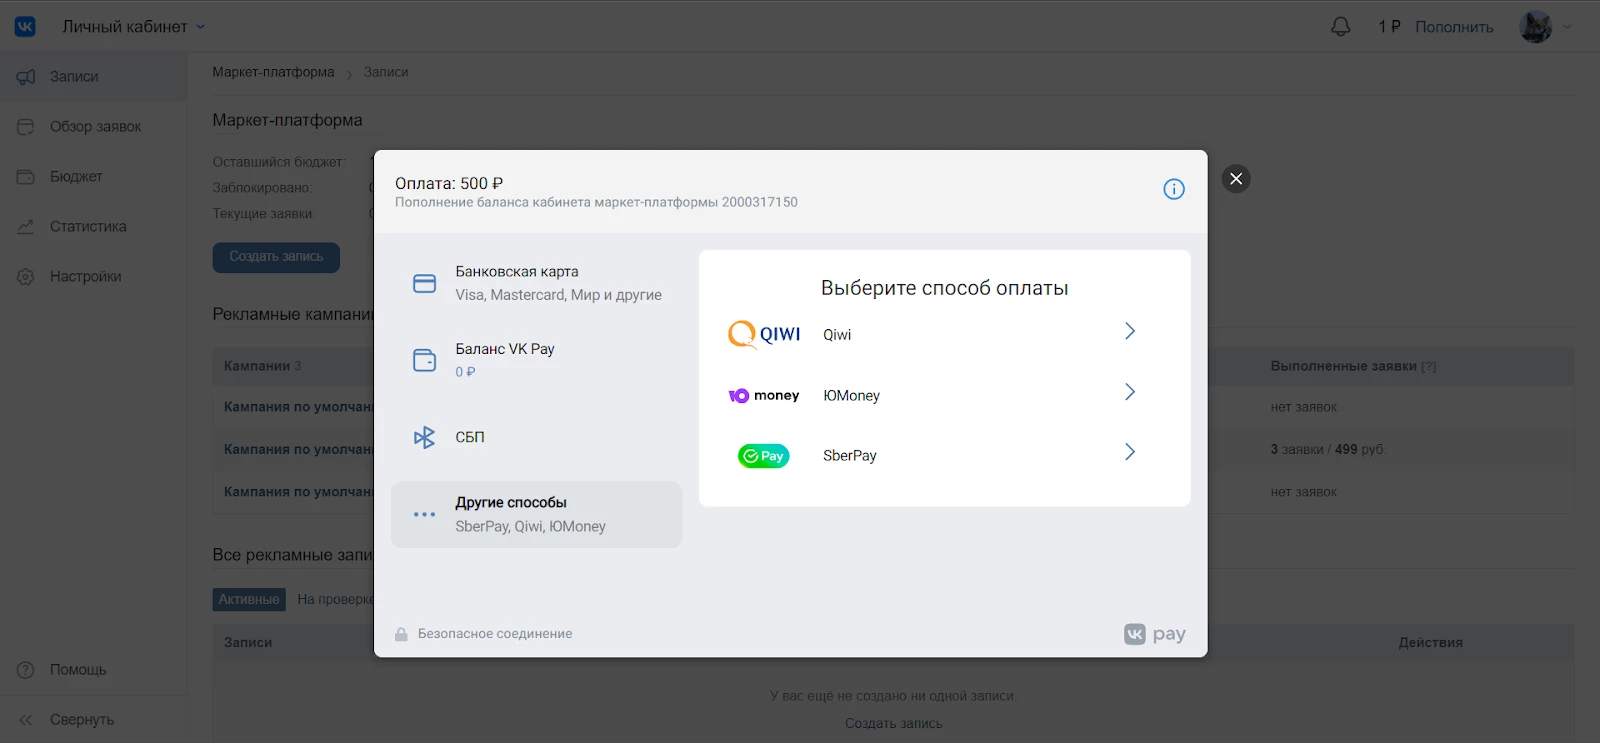Image resolution: width=1600 pixels, height=743 pixels.
Task: Click the megaphone Записи icon
Action: [26, 77]
